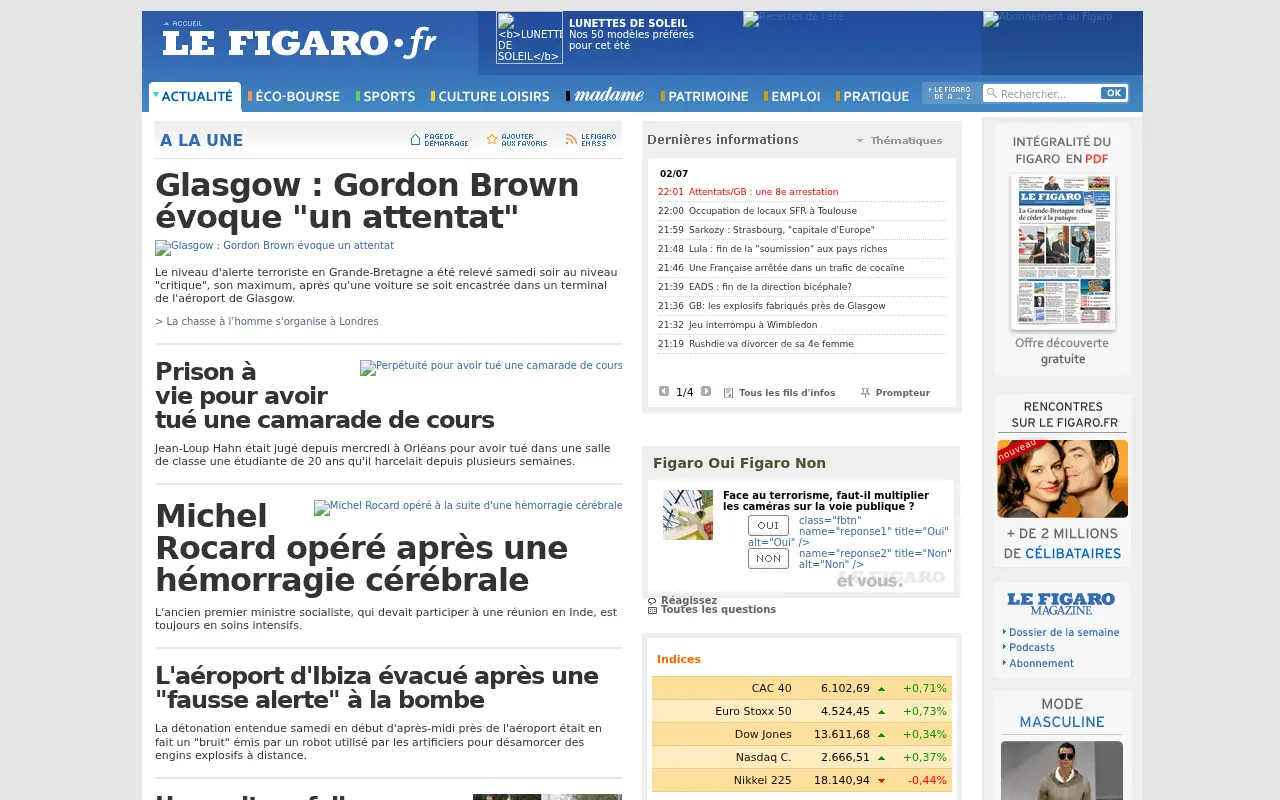Image resolution: width=1280 pixels, height=800 pixels.
Task: Click the star icon for Ajouter aux favoris
Action: click(x=492, y=139)
